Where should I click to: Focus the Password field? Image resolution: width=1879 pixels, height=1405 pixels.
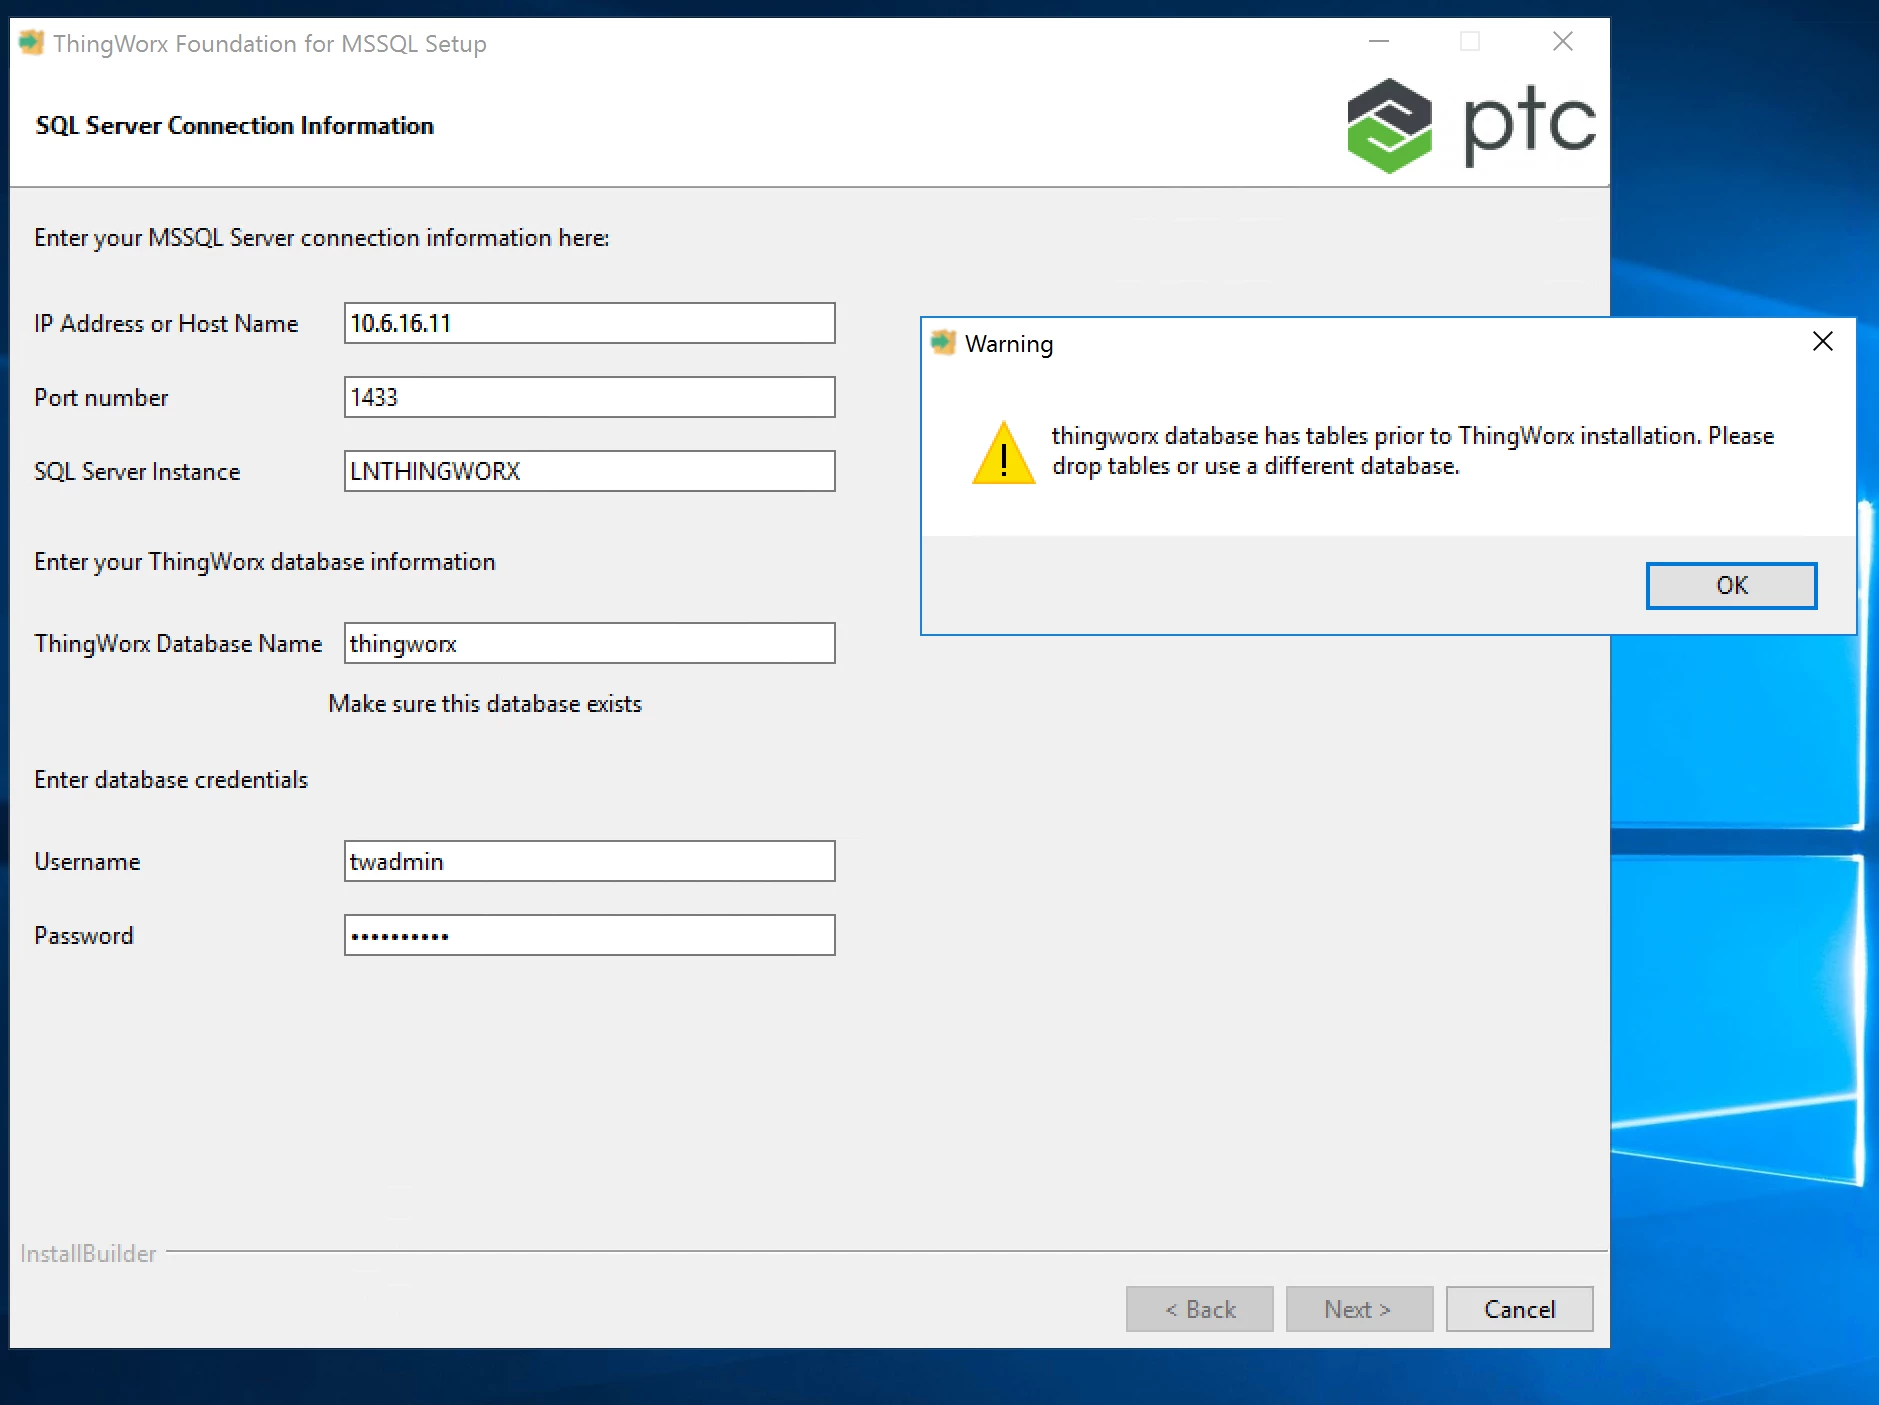coord(589,935)
